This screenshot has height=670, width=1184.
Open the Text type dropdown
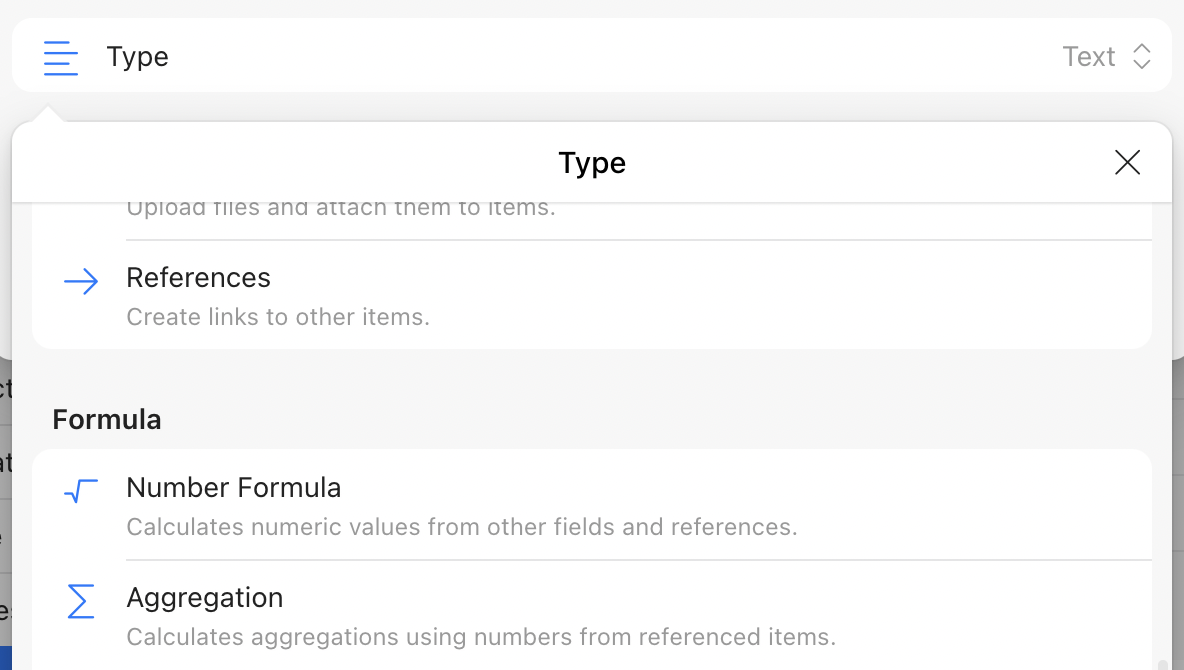(x=1089, y=57)
